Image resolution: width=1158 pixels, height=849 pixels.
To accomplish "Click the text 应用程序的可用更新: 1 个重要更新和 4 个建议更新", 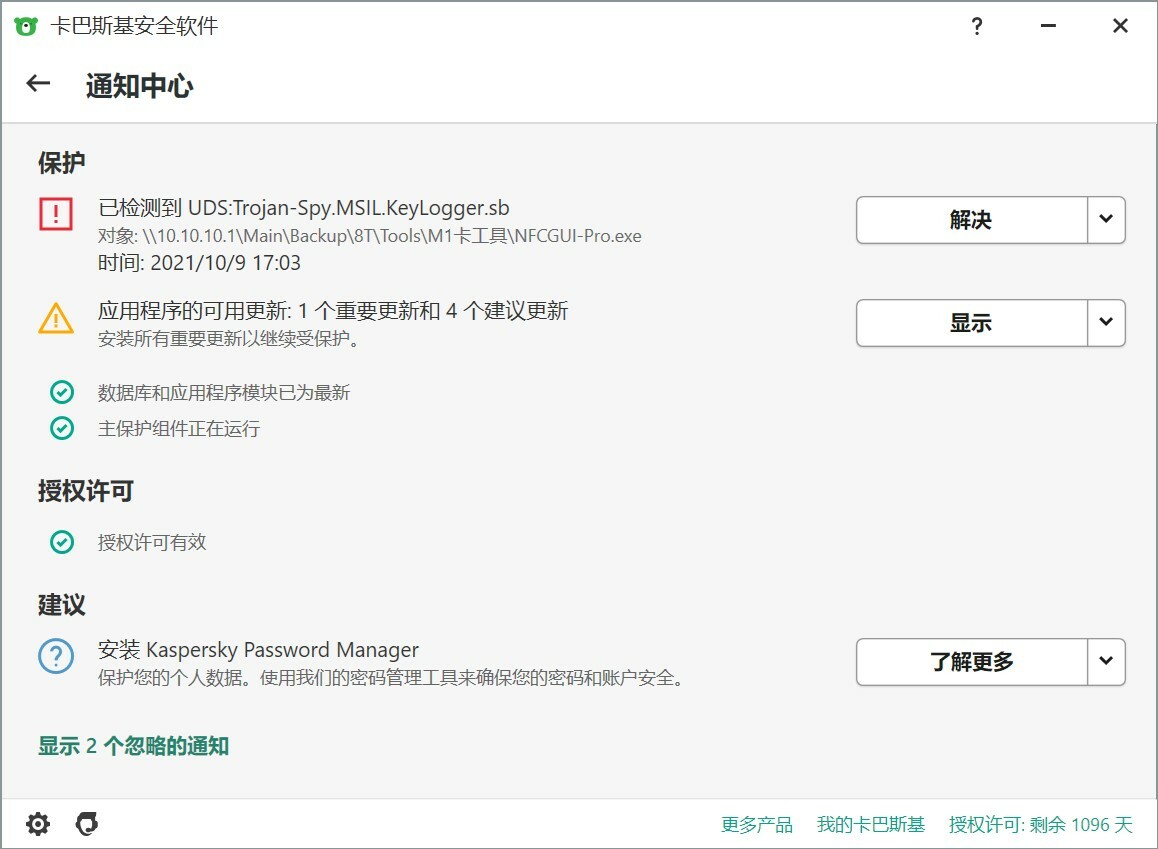I will click(333, 311).
